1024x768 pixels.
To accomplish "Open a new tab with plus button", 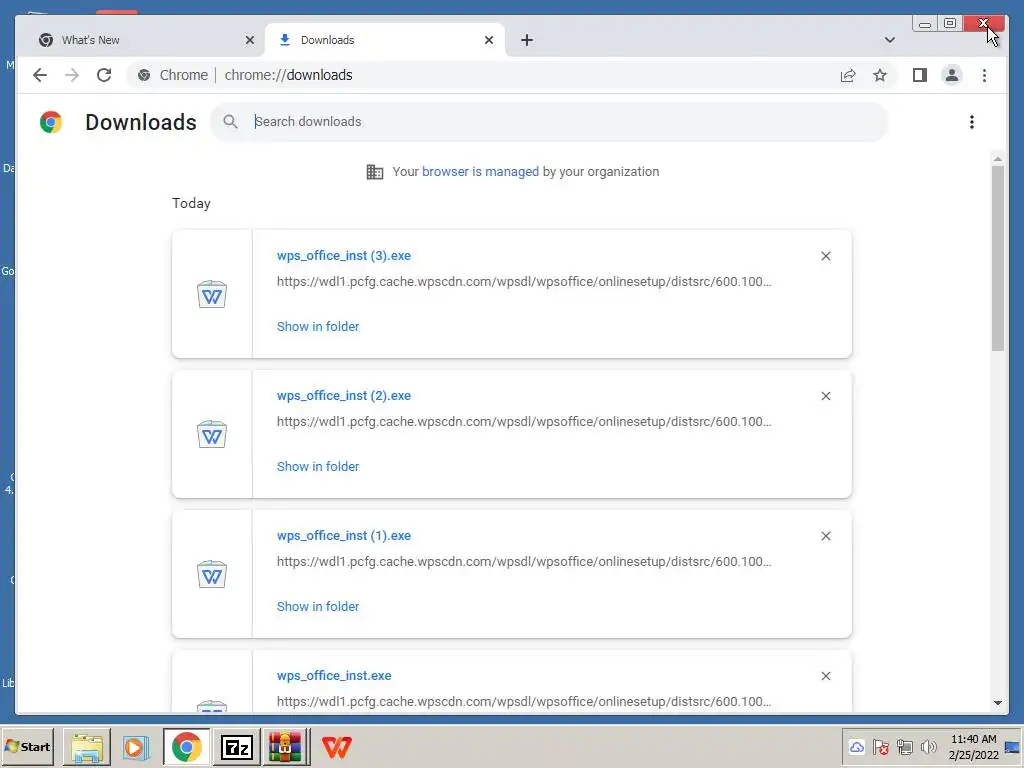I will coord(527,40).
